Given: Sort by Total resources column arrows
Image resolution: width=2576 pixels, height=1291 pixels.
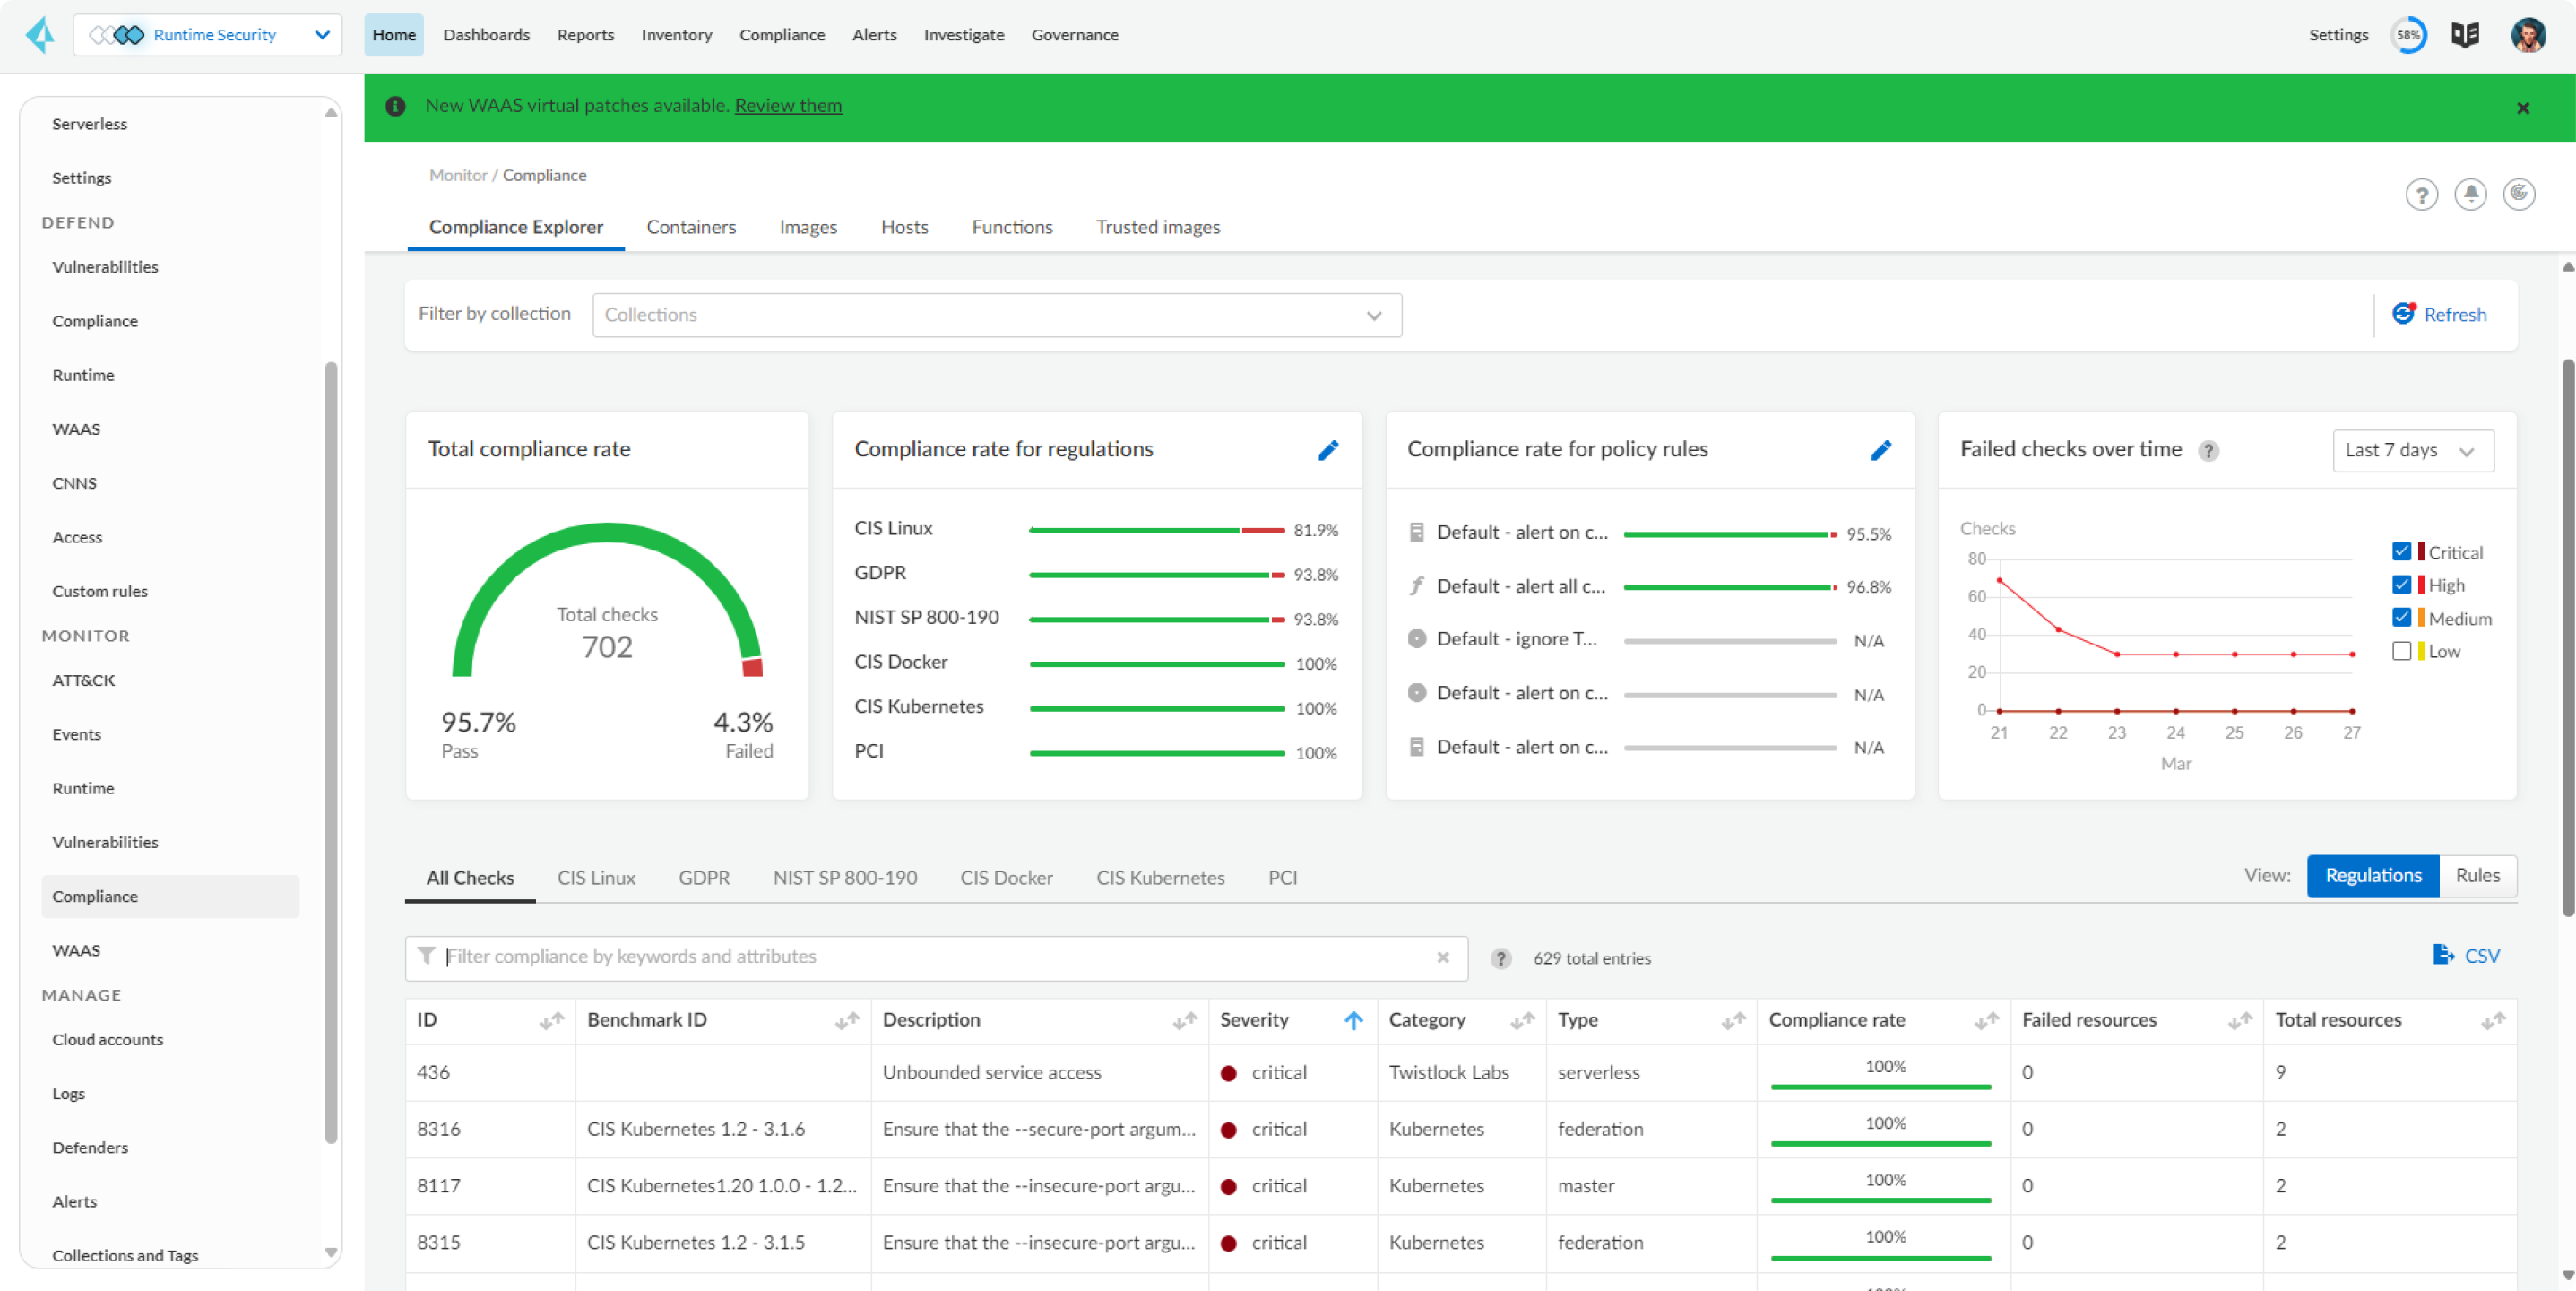Looking at the screenshot, I should point(2493,1020).
